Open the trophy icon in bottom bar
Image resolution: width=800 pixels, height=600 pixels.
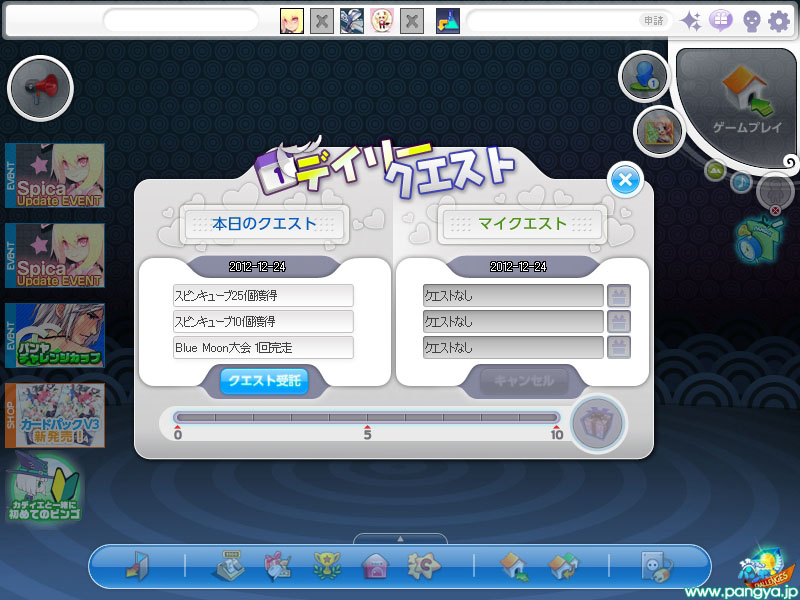pyautogui.click(x=327, y=566)
